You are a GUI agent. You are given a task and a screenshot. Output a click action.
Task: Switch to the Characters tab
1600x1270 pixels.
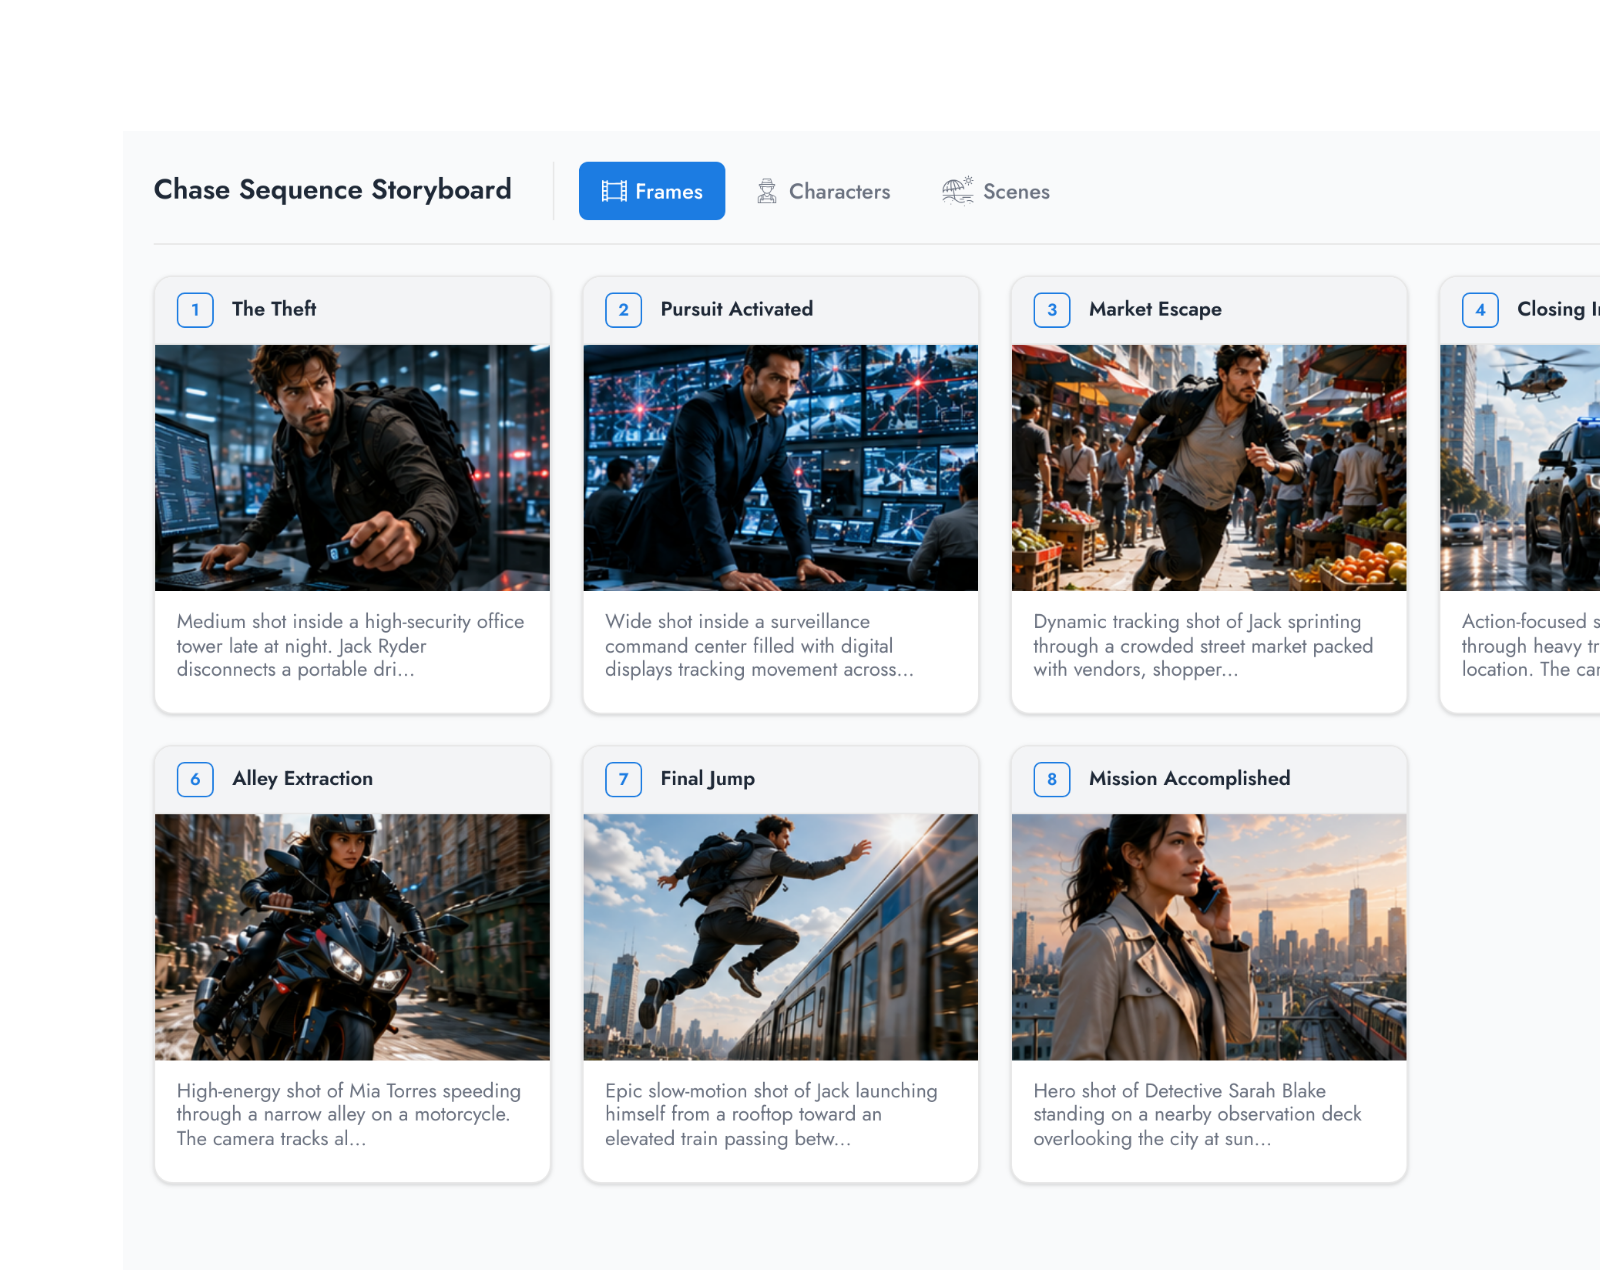pos(824,191)
